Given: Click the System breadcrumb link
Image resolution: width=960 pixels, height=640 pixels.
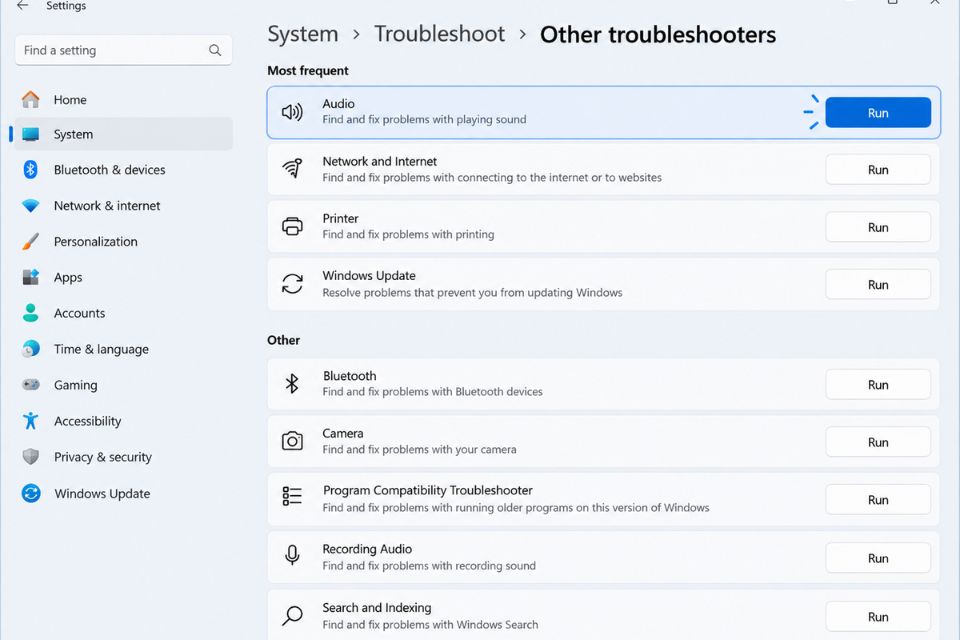Looking at the screenshot, I should coord(302,34).
